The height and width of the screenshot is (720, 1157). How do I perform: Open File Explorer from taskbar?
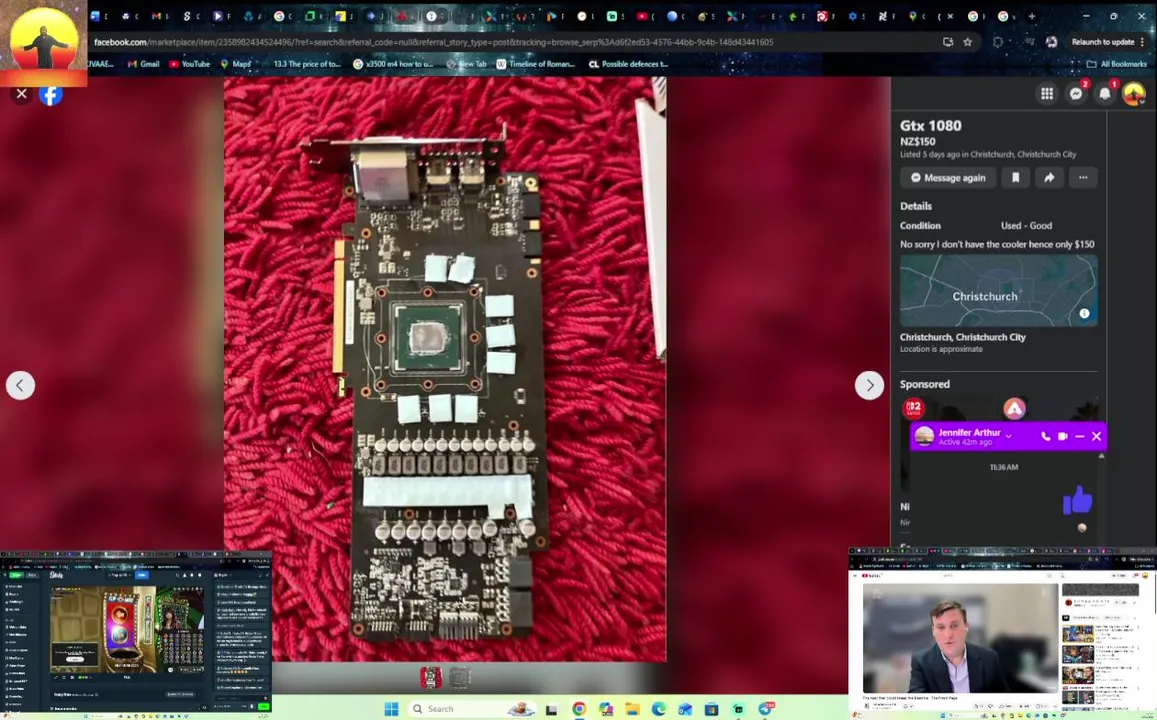[x=632, y=709]
